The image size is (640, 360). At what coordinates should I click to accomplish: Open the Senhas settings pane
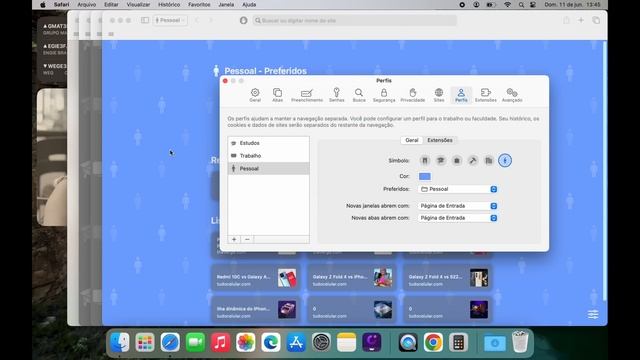click(337, 95)
